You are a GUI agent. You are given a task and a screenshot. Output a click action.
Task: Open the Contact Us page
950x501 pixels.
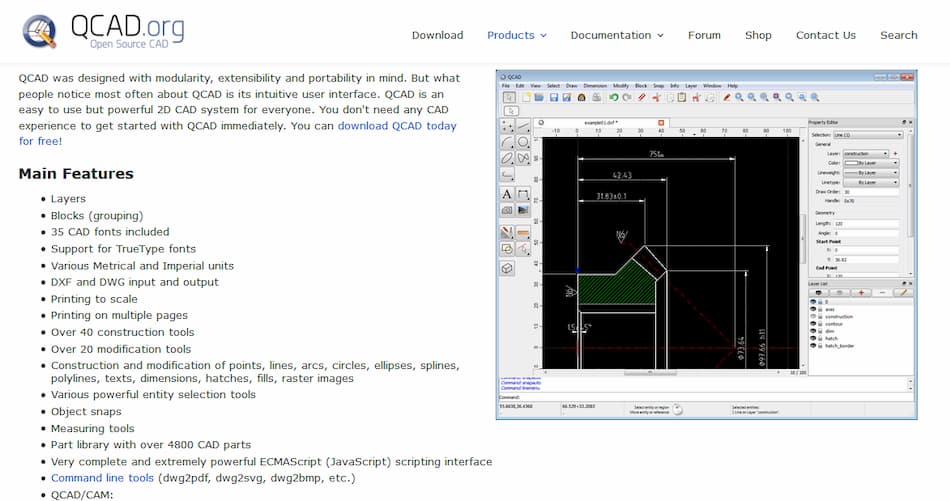826,35
